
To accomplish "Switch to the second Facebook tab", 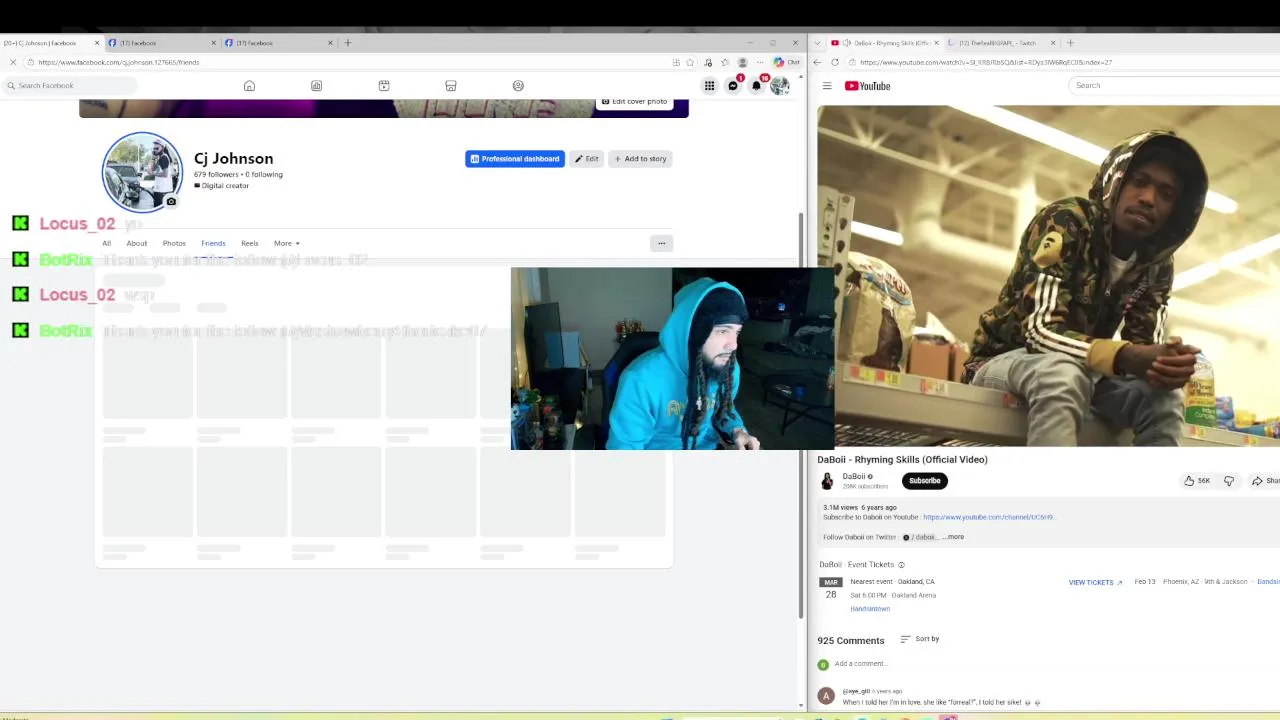I will tap(160, 43).
